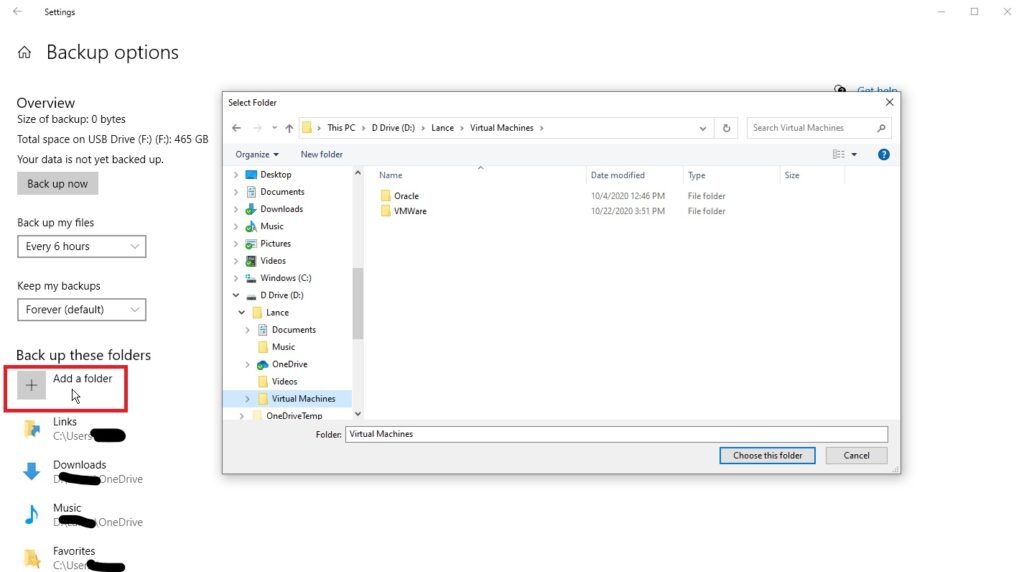
Task: Sort by Name column header
Action: pyautogui.click(x=391, y=175)
